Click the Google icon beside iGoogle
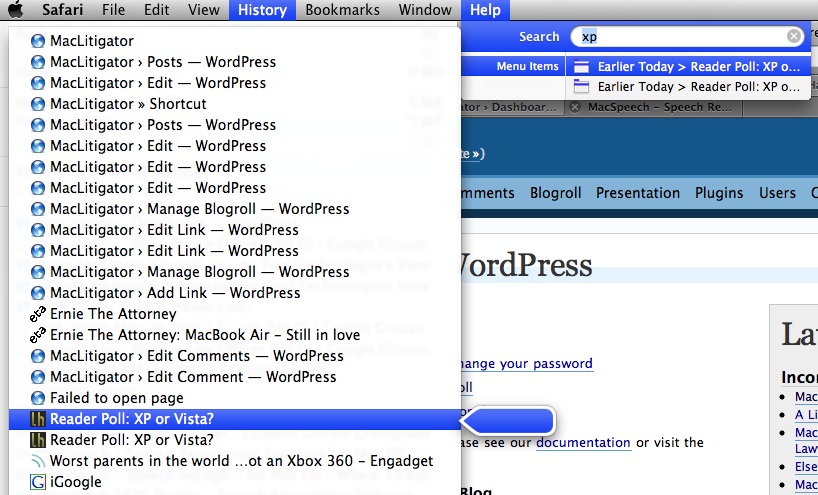818x495 pixels. [38, 482]
